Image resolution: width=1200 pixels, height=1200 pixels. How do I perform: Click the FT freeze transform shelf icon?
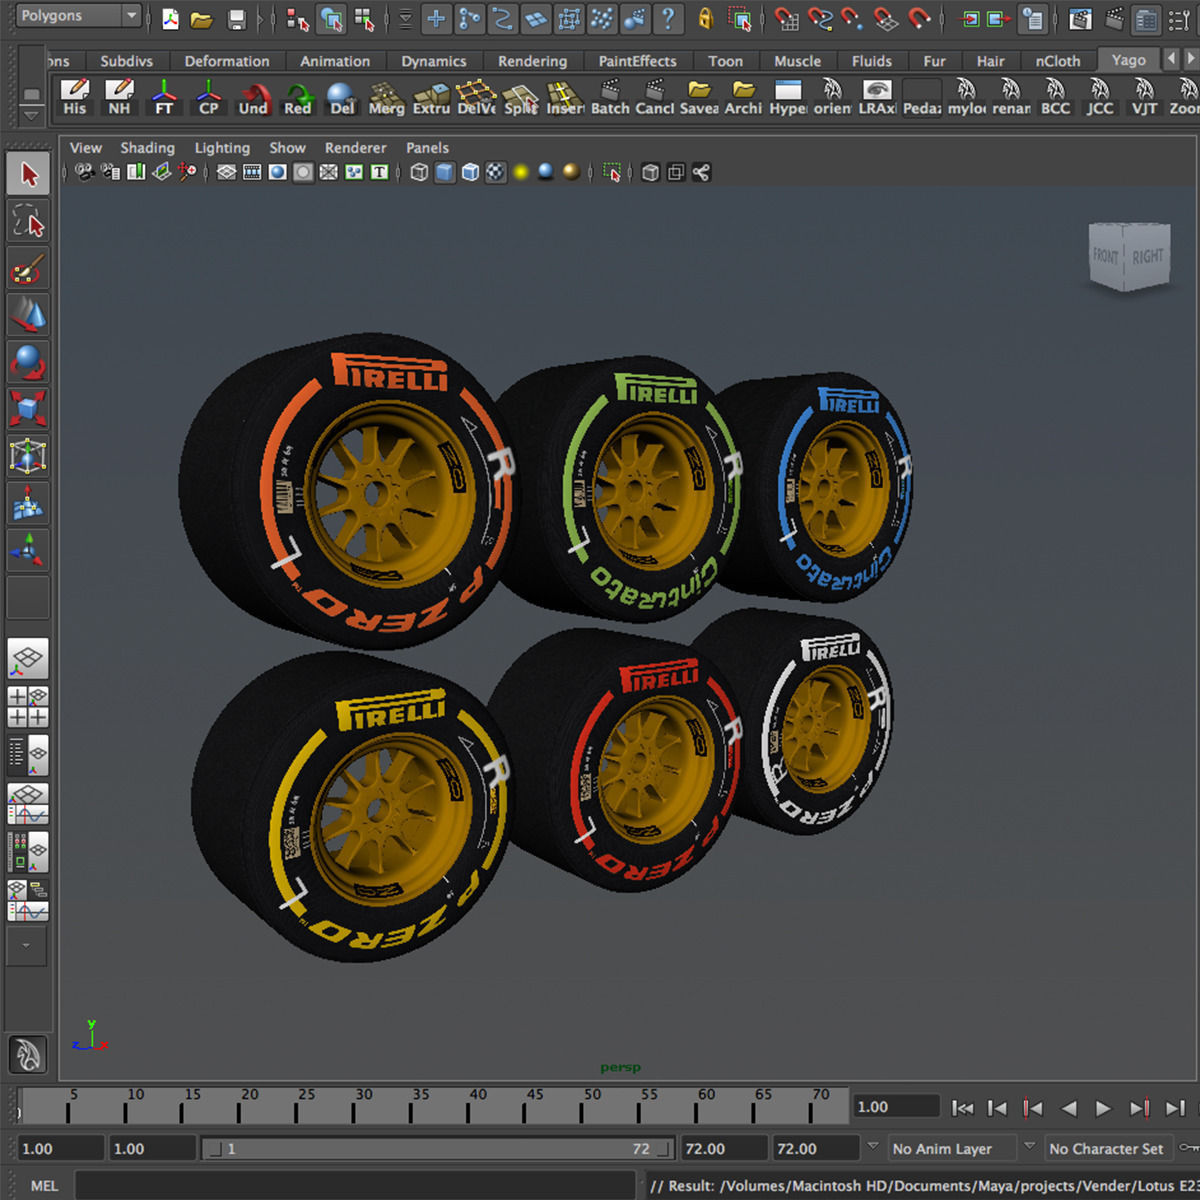pyautogui.click(x=164, y=97)
